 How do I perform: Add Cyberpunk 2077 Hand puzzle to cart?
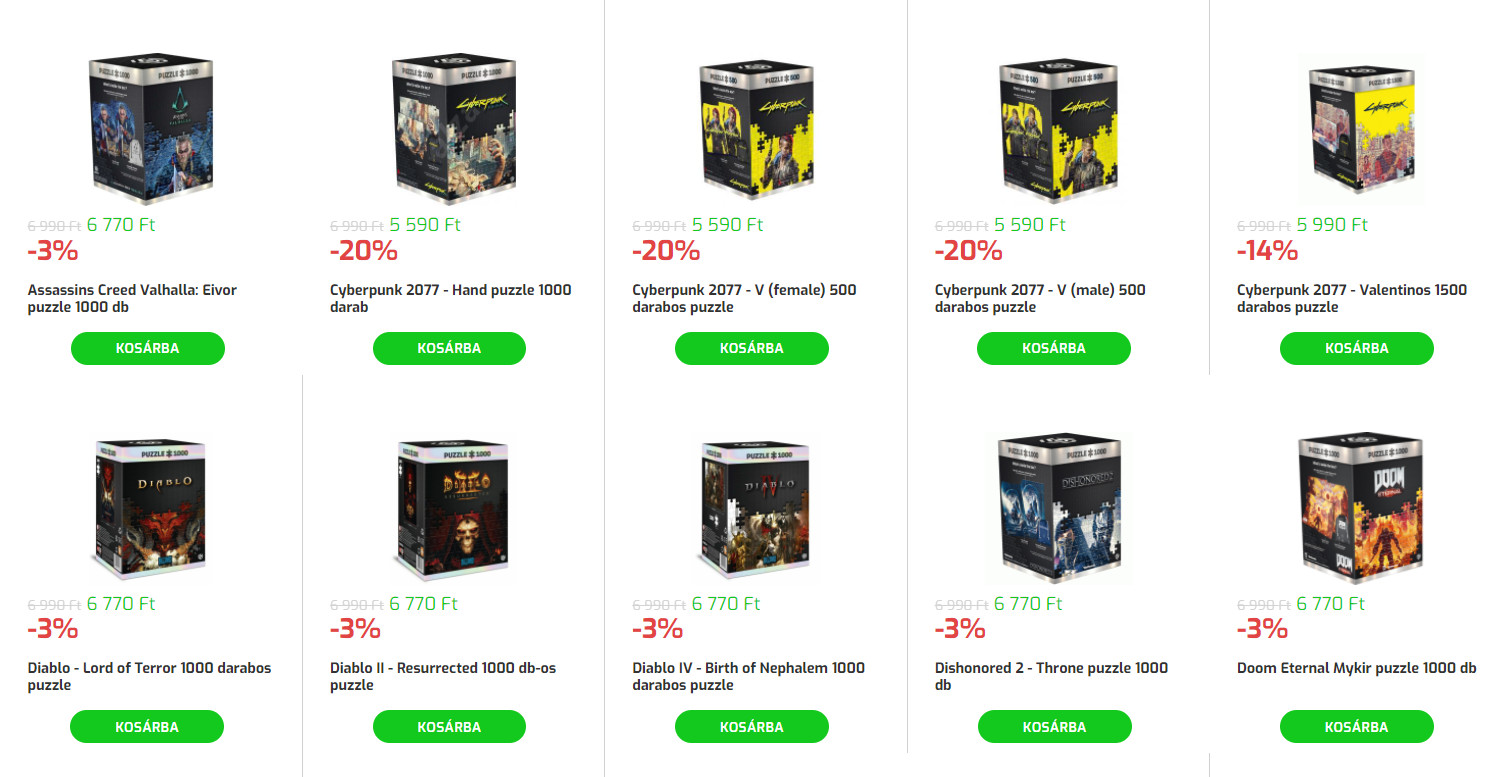point(449,348)
